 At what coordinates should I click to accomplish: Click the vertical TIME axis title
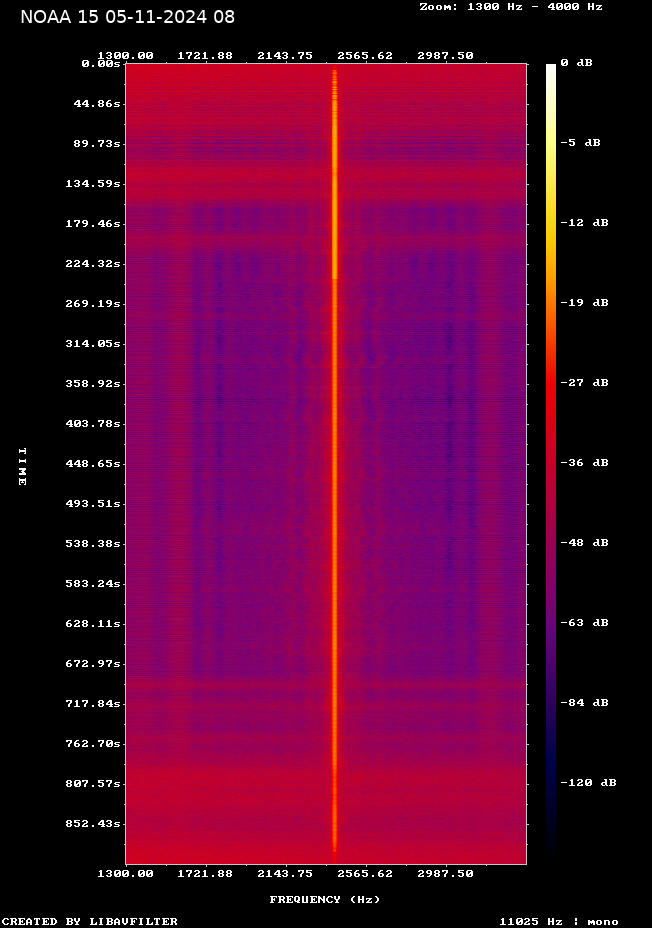pos(22,467)
